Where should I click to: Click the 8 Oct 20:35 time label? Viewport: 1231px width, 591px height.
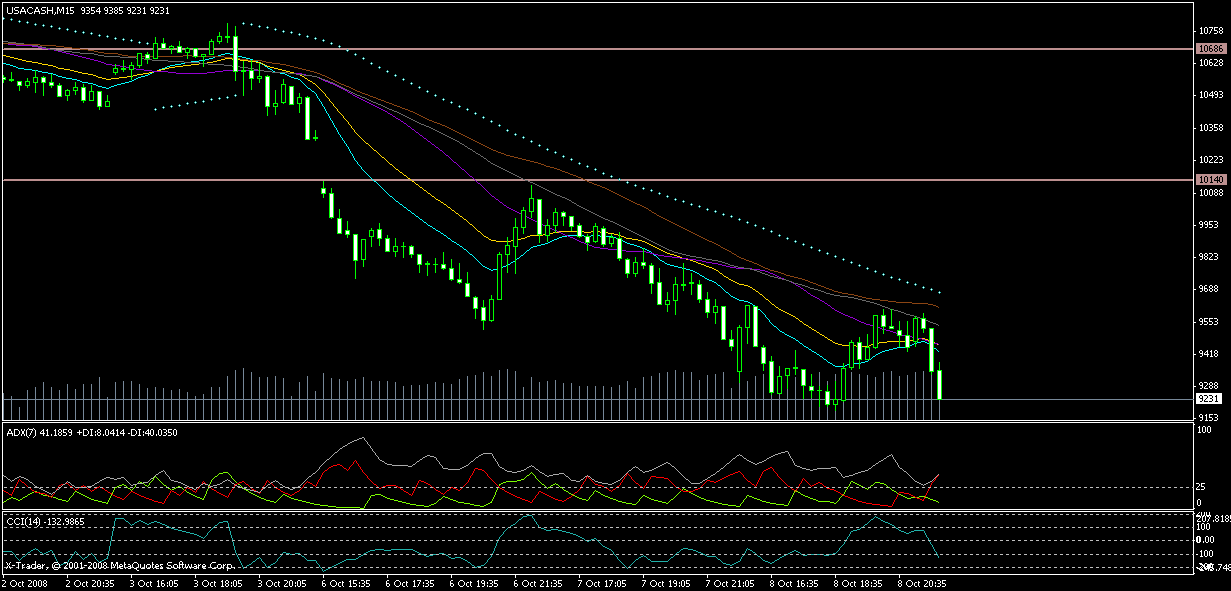(x=921, y=582)
